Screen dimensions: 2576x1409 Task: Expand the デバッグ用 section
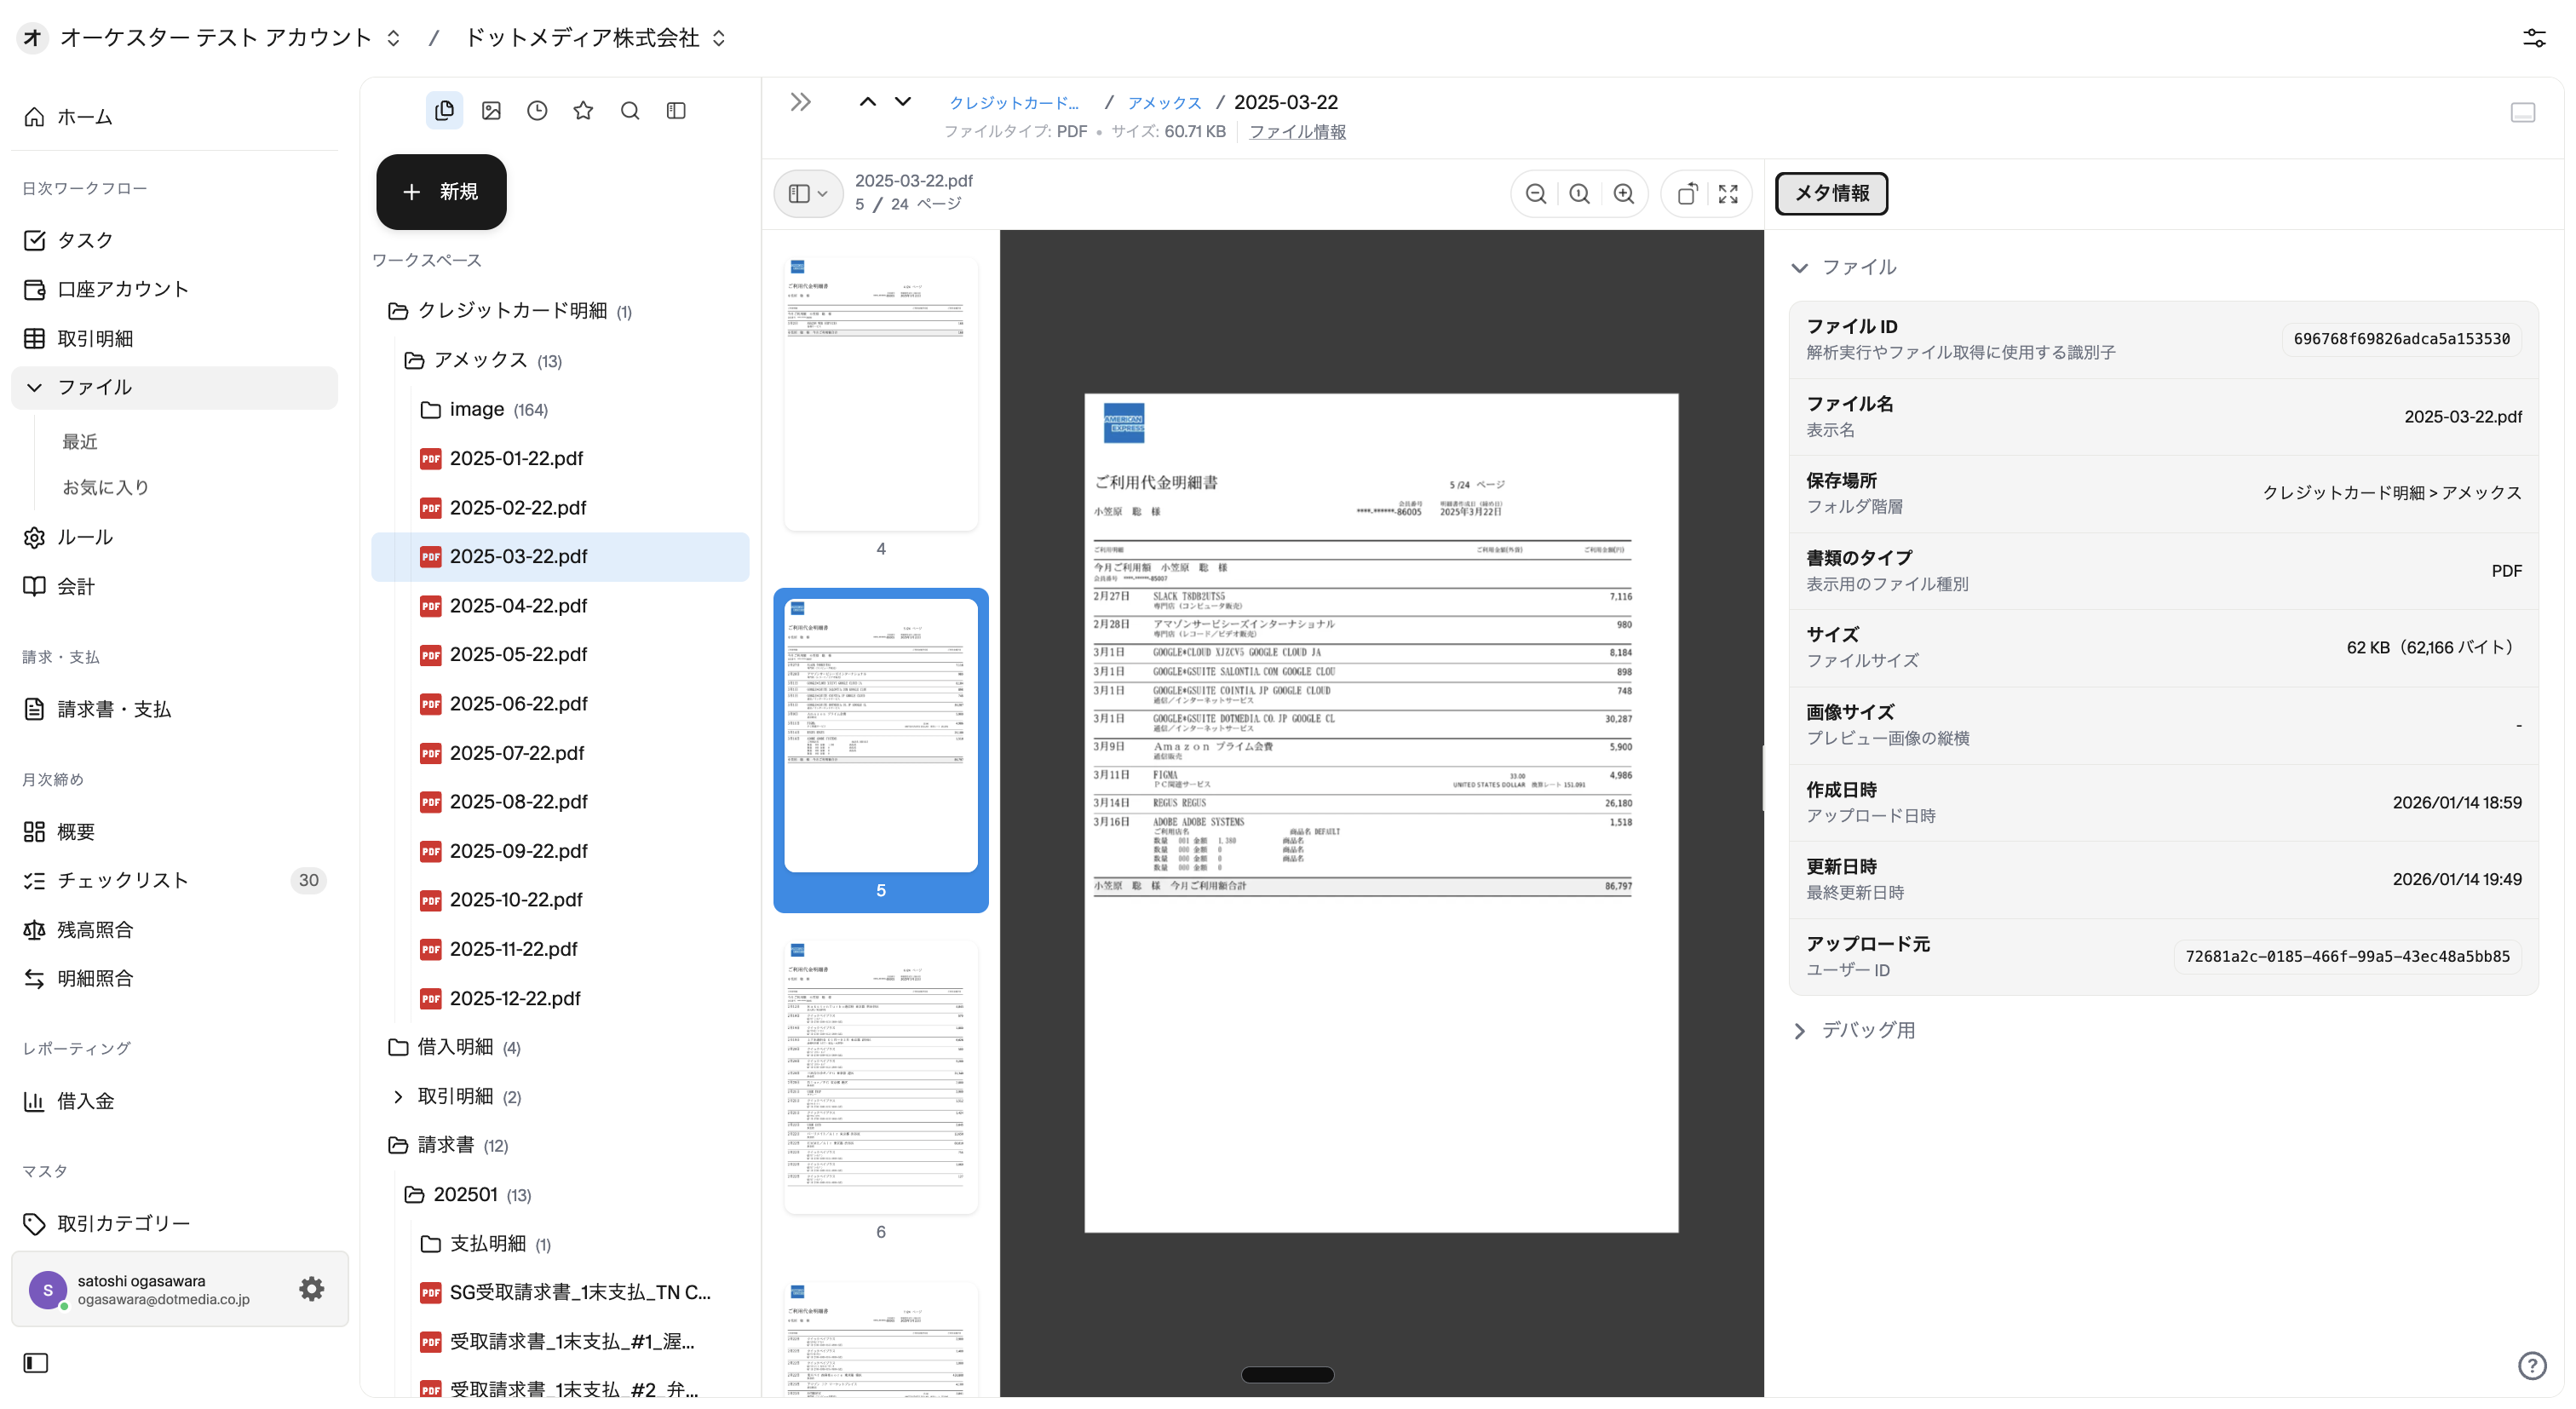[x=1800, y=1031]
